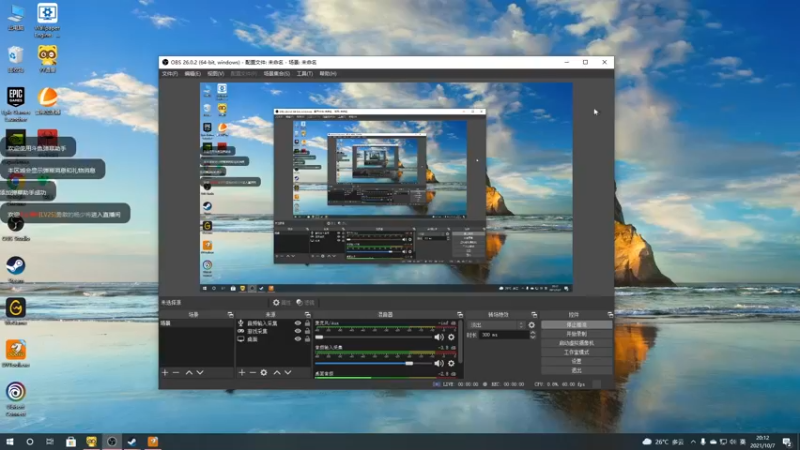Open 音频输入采集 mixer channel gear menu
The height and width of the screenshot is (450, 800).
coord(451,363)
